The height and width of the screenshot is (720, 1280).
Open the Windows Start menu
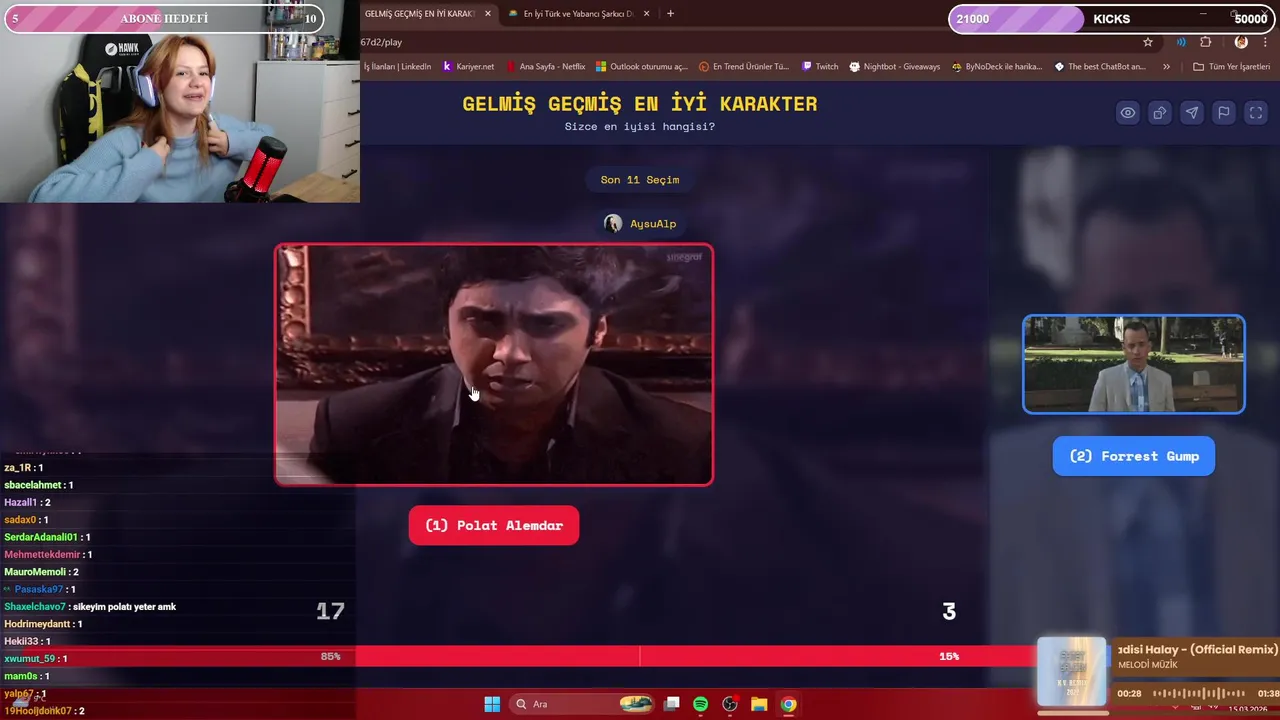click(x=492, y=704)
